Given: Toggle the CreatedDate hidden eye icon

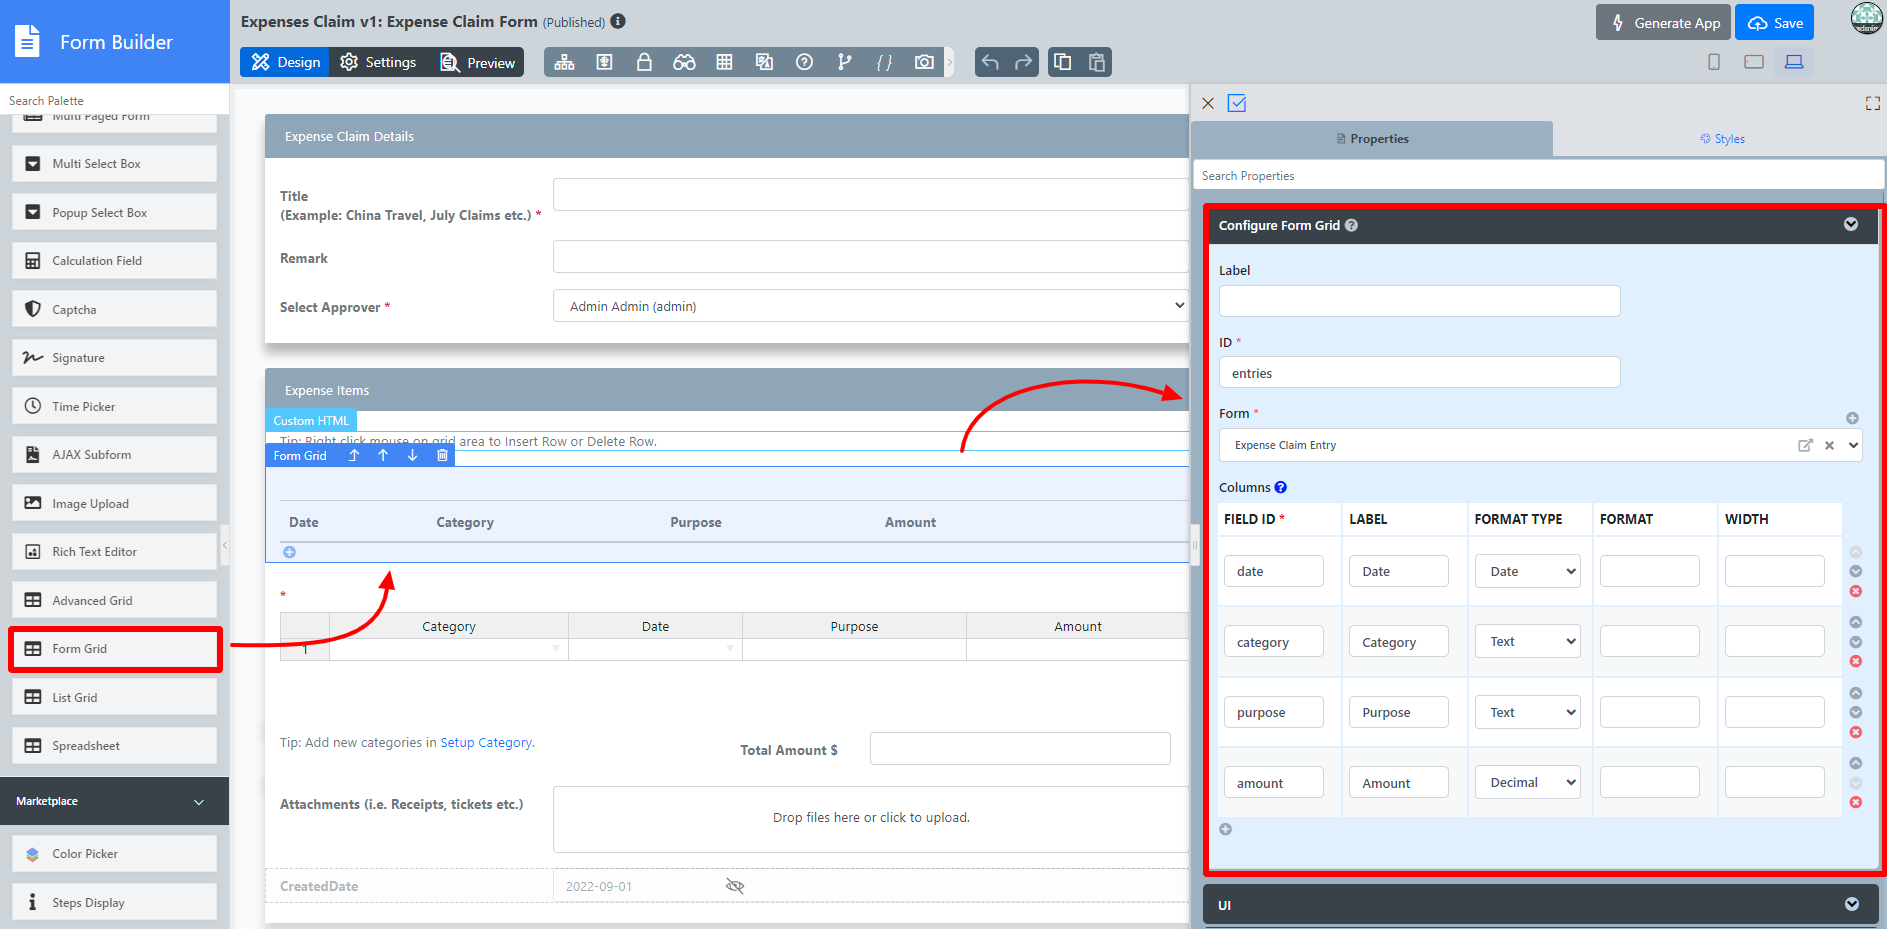Looking at the screenshot, I should 735,886.
